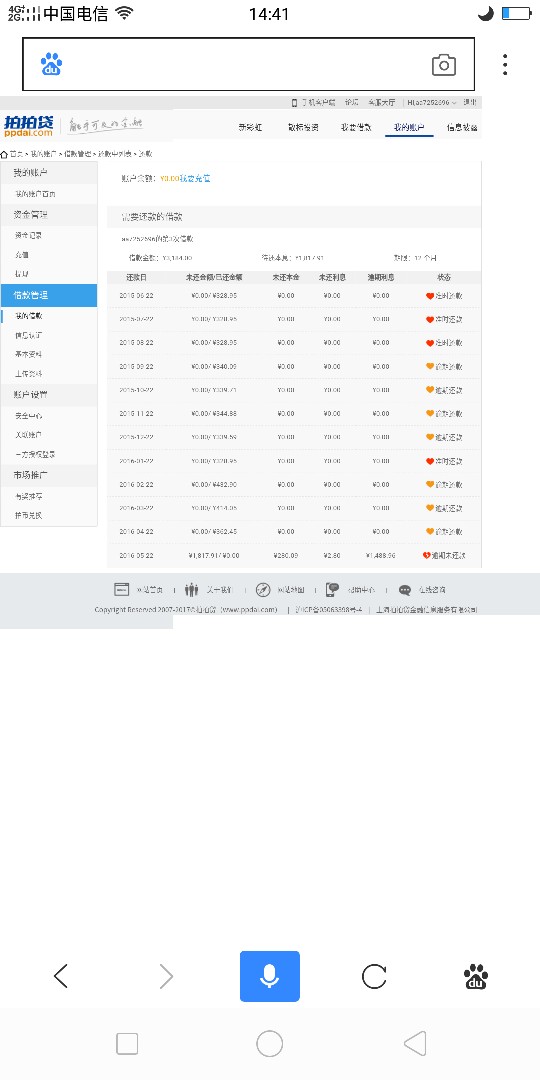Click the 市场推广 sidebar section header
The height and width of the screenshot is (1080, 540).
[x=49, y=475]
